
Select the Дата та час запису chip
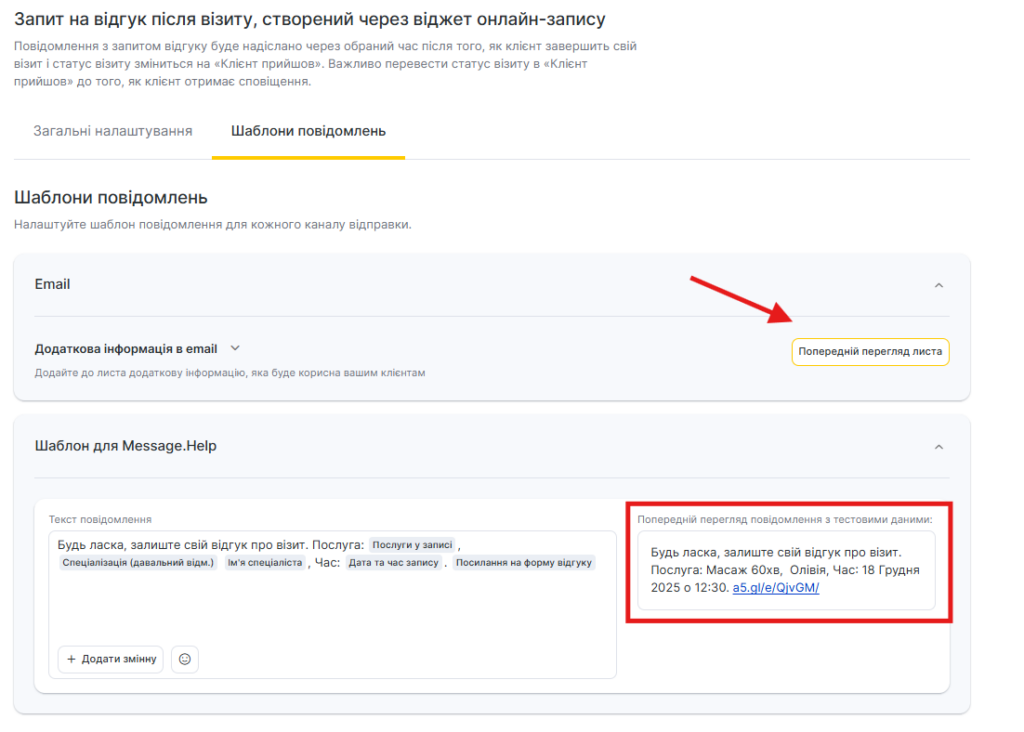pyautogui.click(x=393, y=563)
